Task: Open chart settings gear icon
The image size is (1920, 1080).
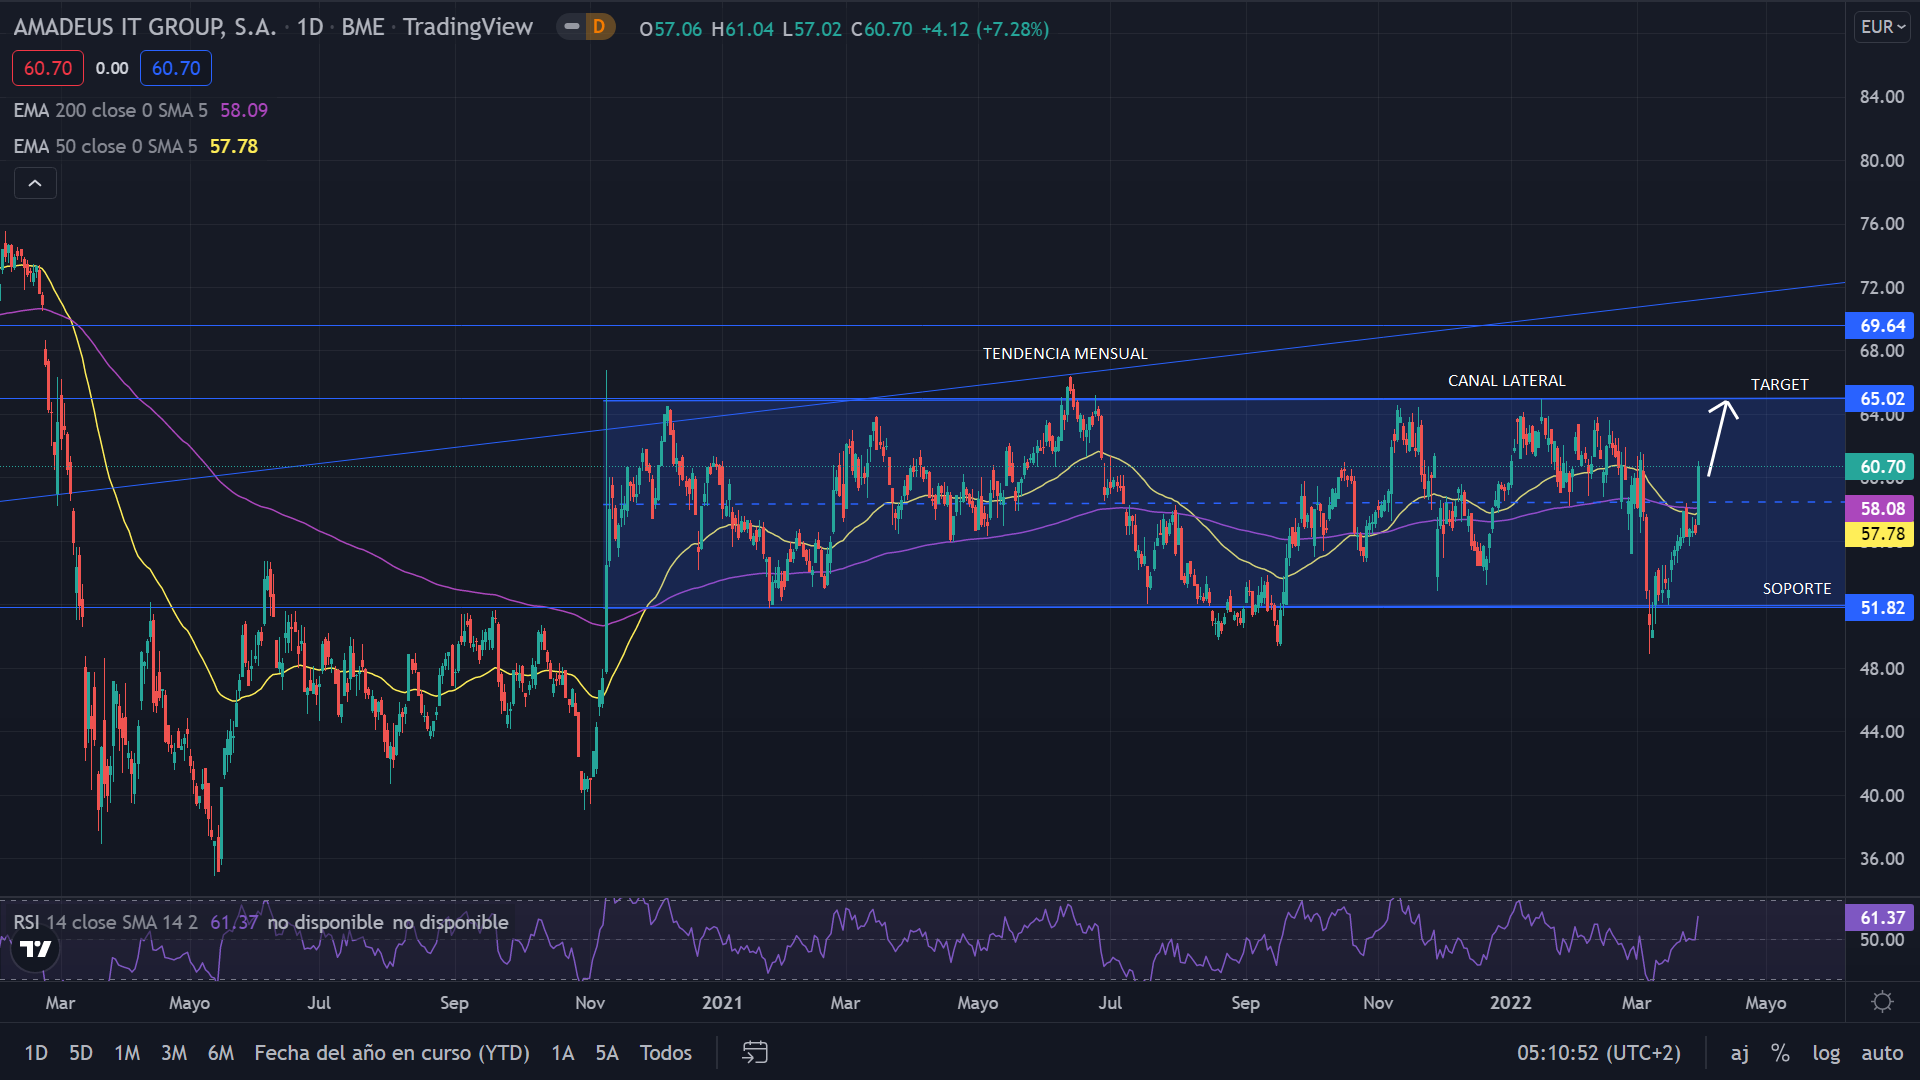Action: 1882,1002
